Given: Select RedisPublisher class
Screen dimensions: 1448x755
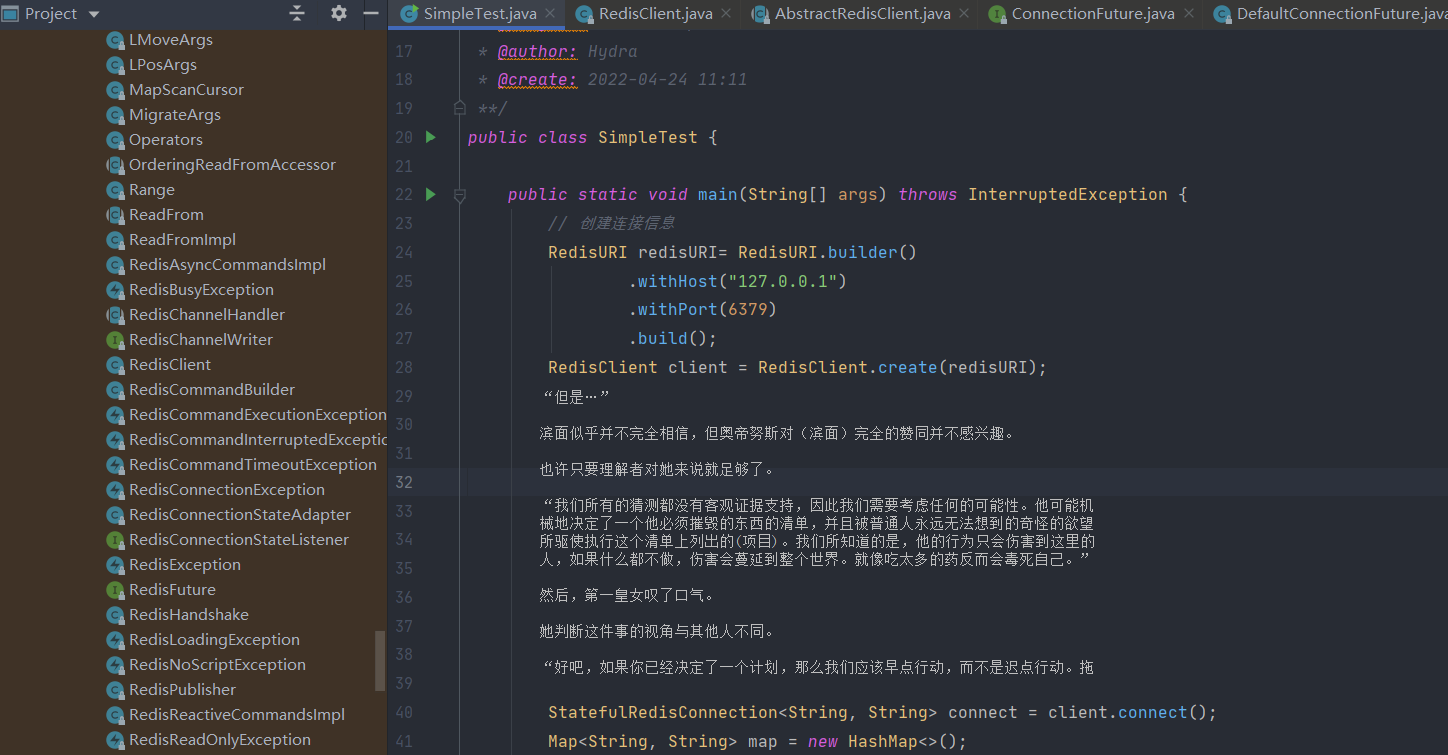Looking at the screenshot, I should 182,690.
